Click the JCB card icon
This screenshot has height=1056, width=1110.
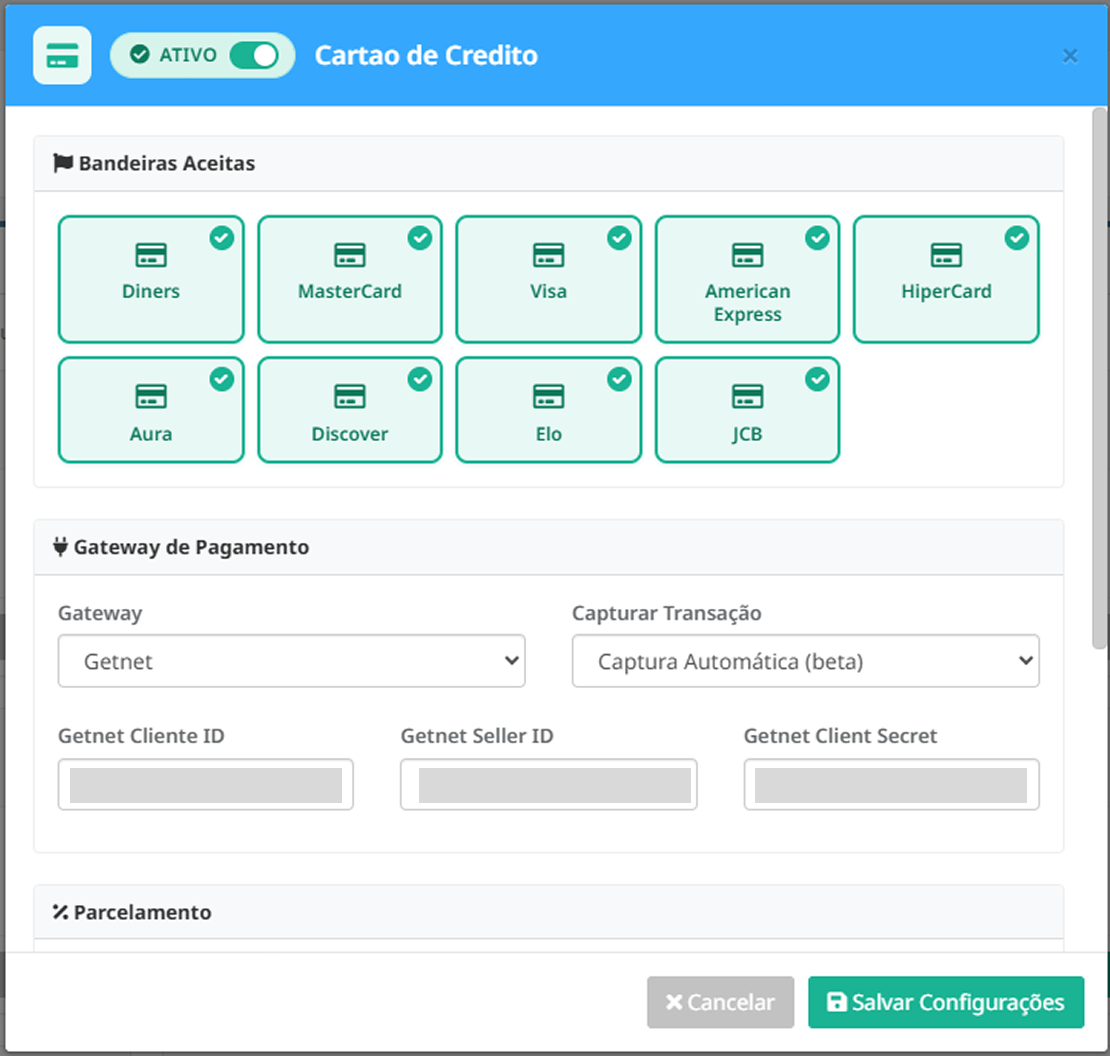[x=748, y=396]
